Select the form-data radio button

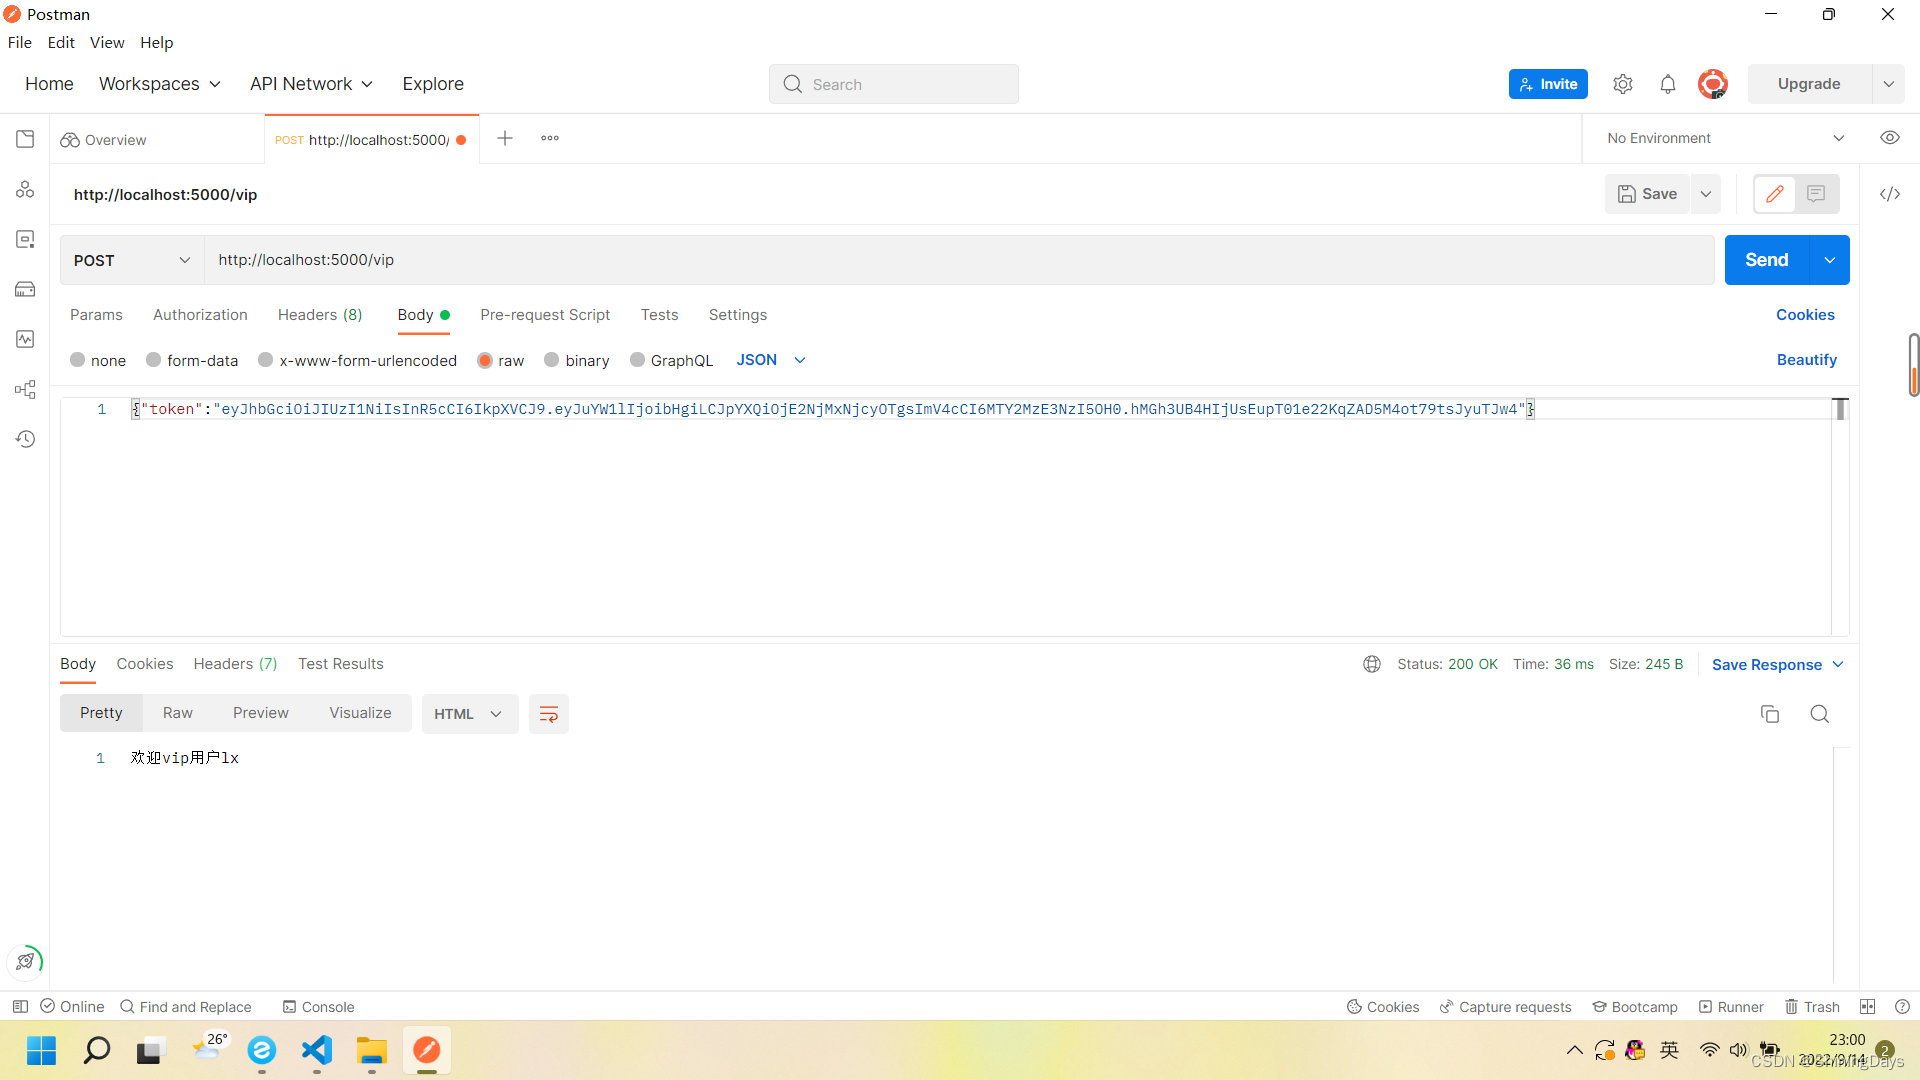pos(154,360)
